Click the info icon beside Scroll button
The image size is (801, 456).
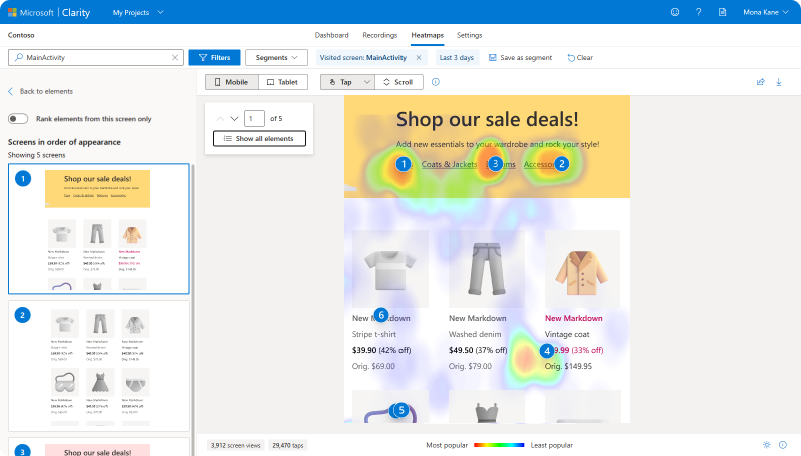(435, 82)
